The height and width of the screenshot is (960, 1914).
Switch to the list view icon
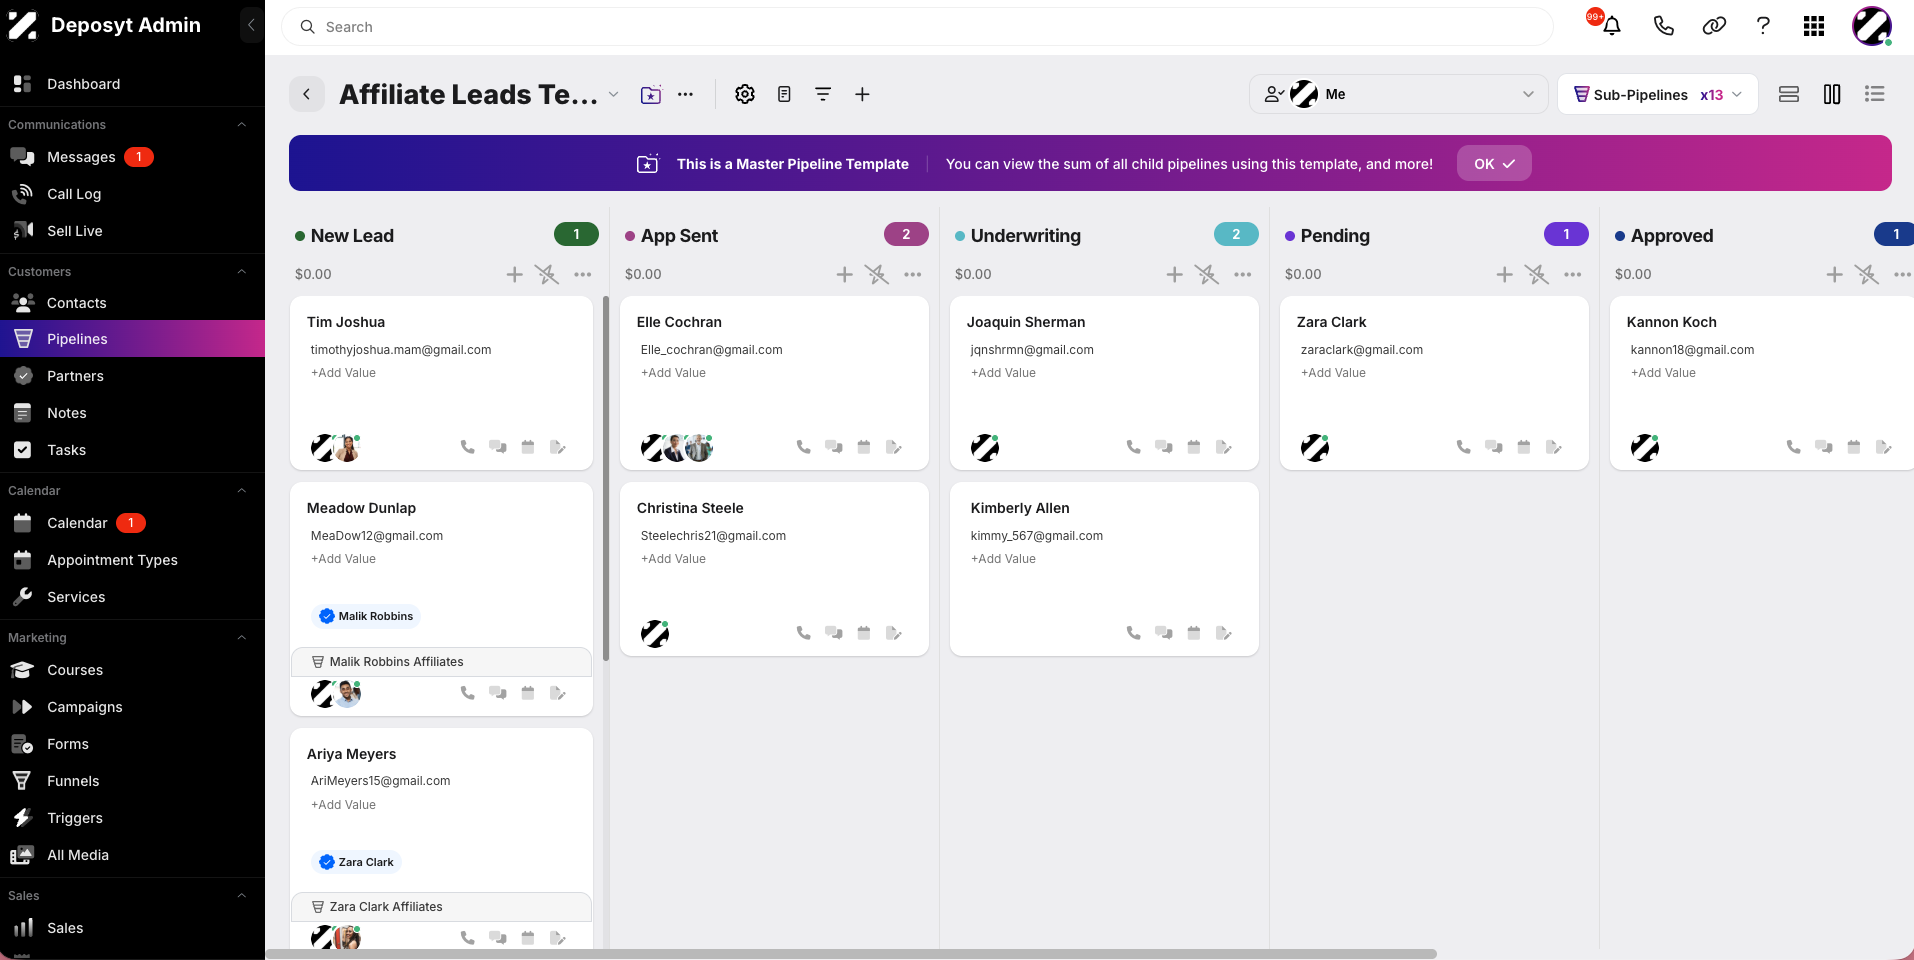(1875, 94)
